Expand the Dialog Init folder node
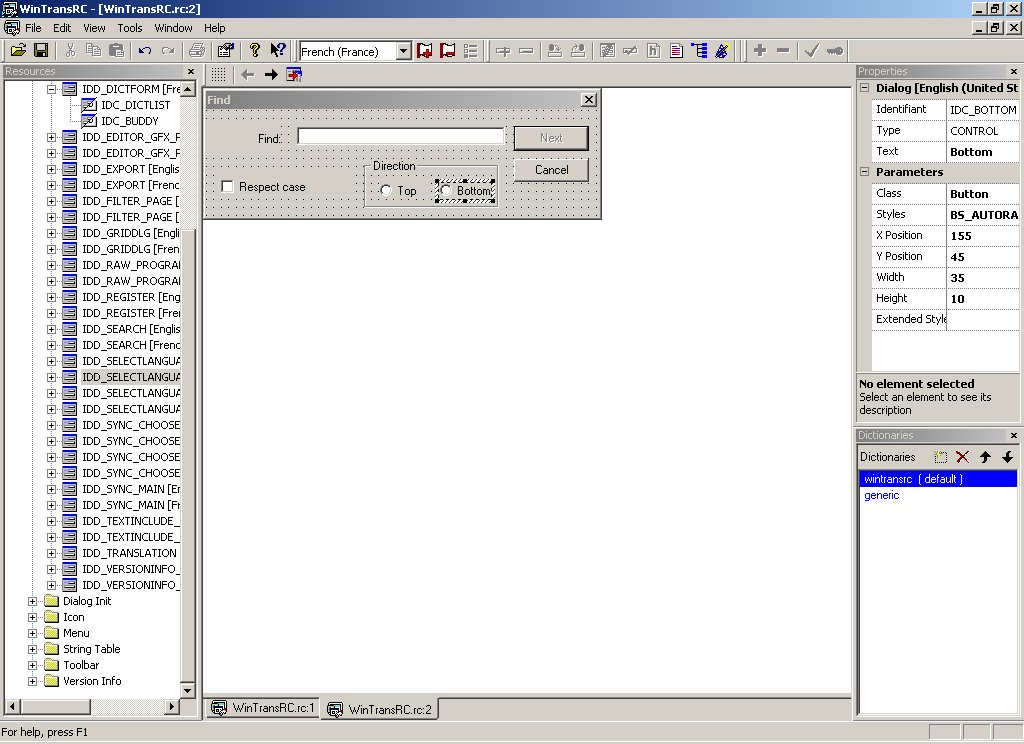Viewport: 1024px width, 744px height. 33,601
